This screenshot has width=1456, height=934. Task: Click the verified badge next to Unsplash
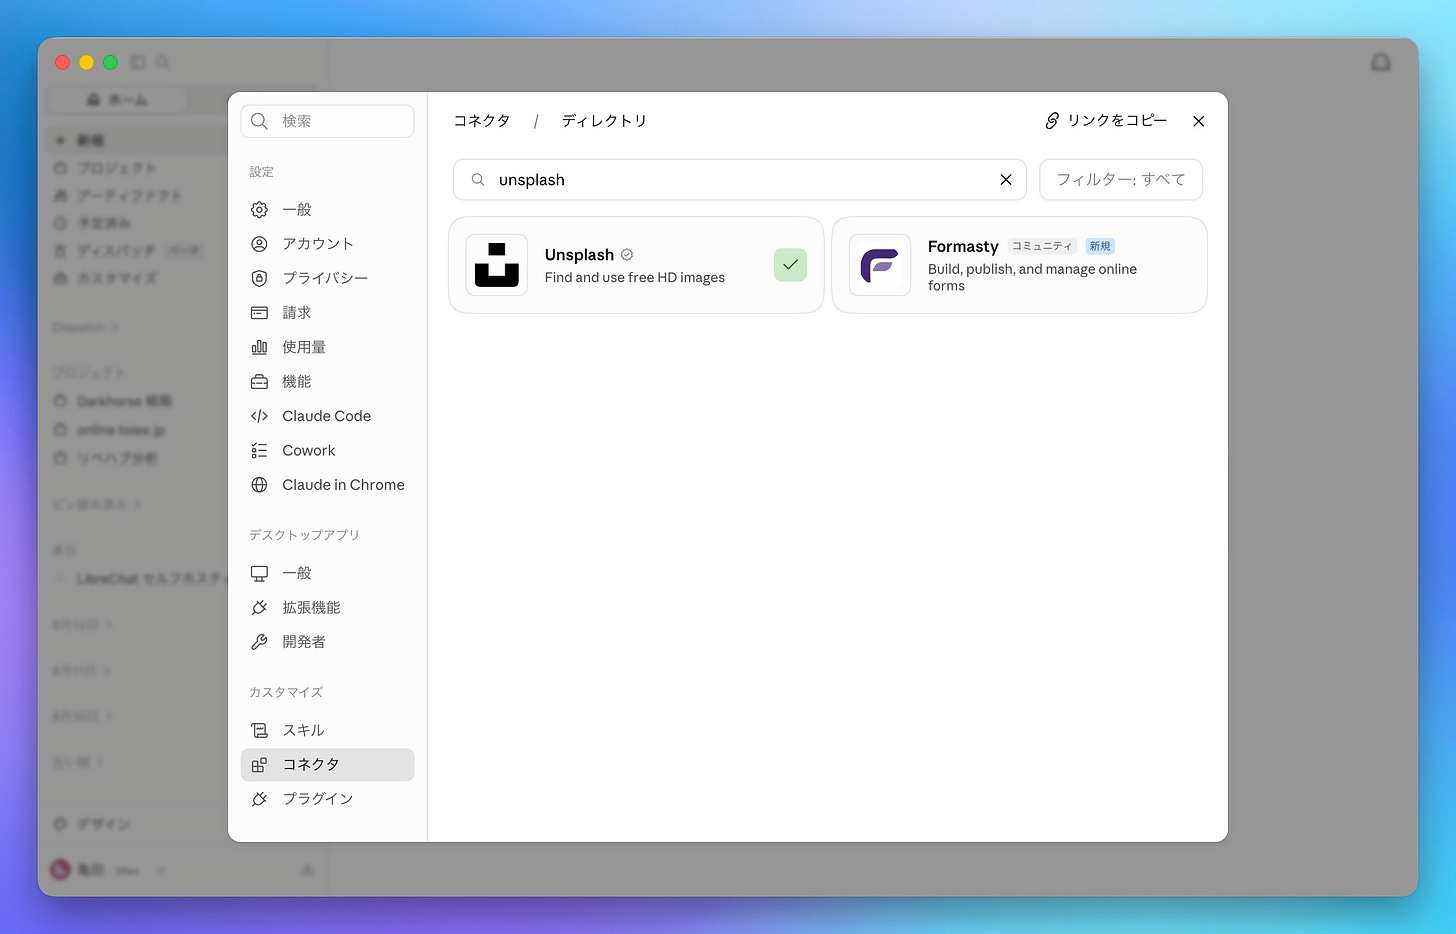coord(627,255)
